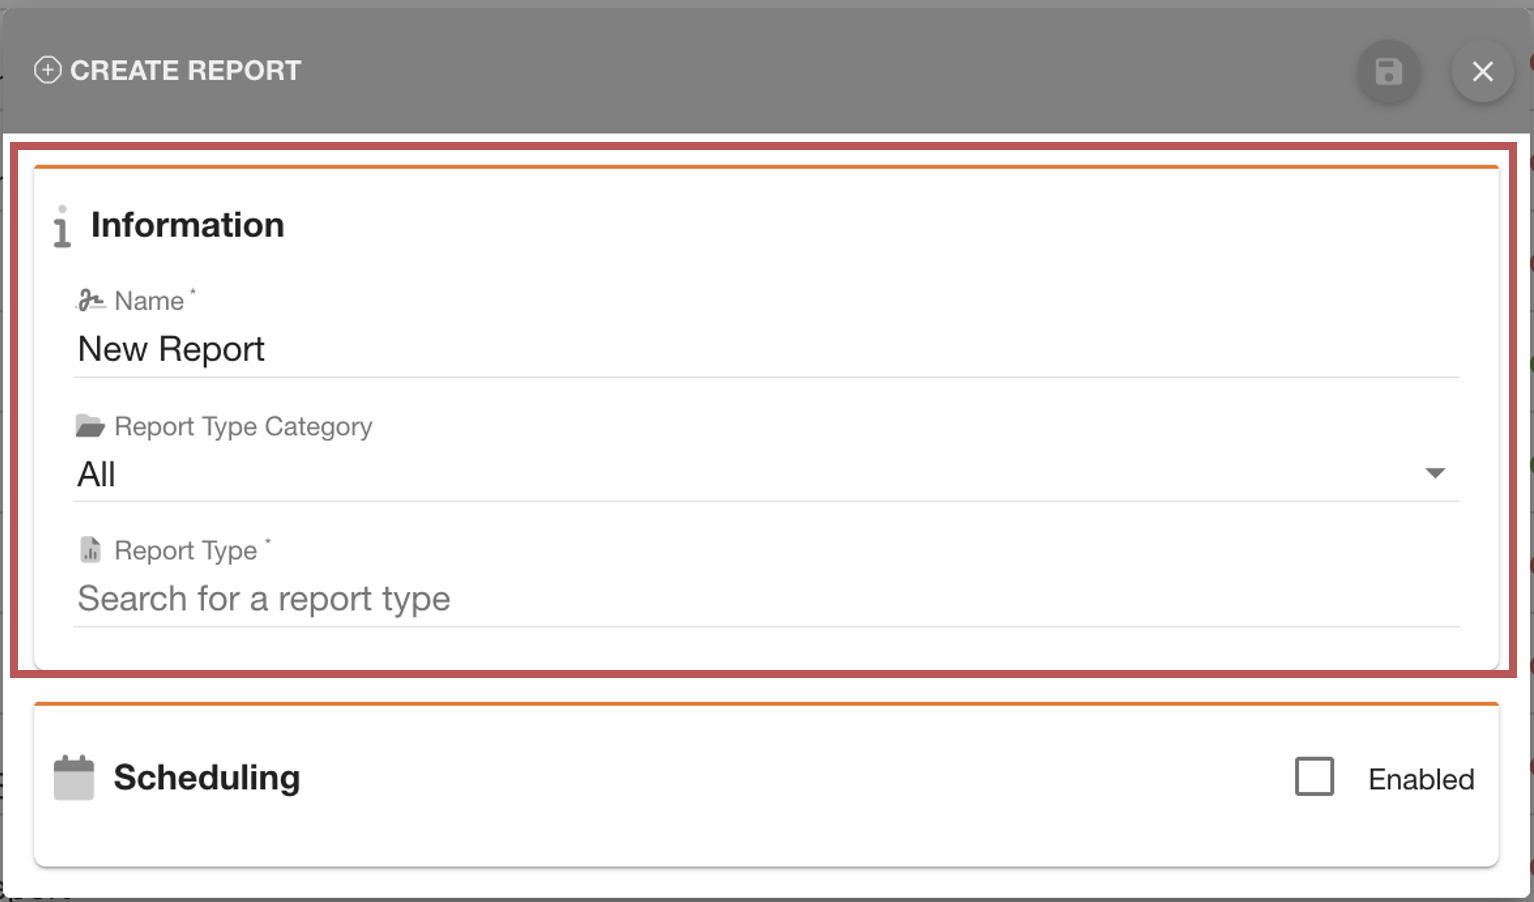Click the Enabled label text
1534x902 pixels.
[1420, 778]
